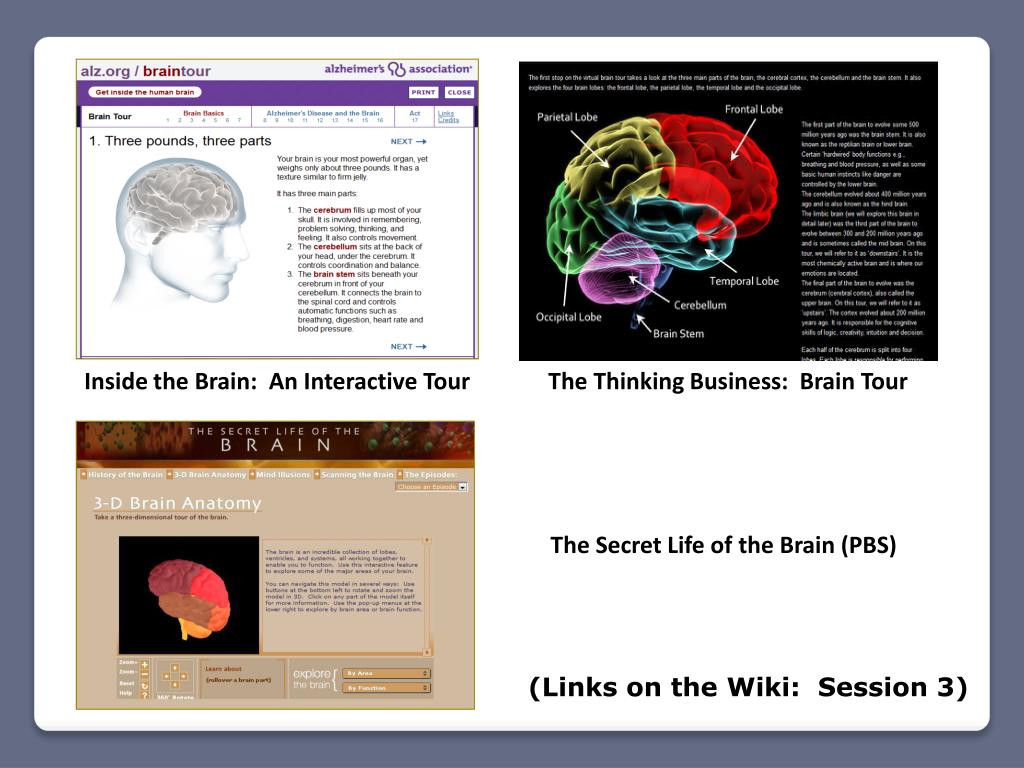Rotate brain model downward with the down arrow
The height and width of the screenshot is (768, 1024).
pyautogui.click(x=175, y=684)
